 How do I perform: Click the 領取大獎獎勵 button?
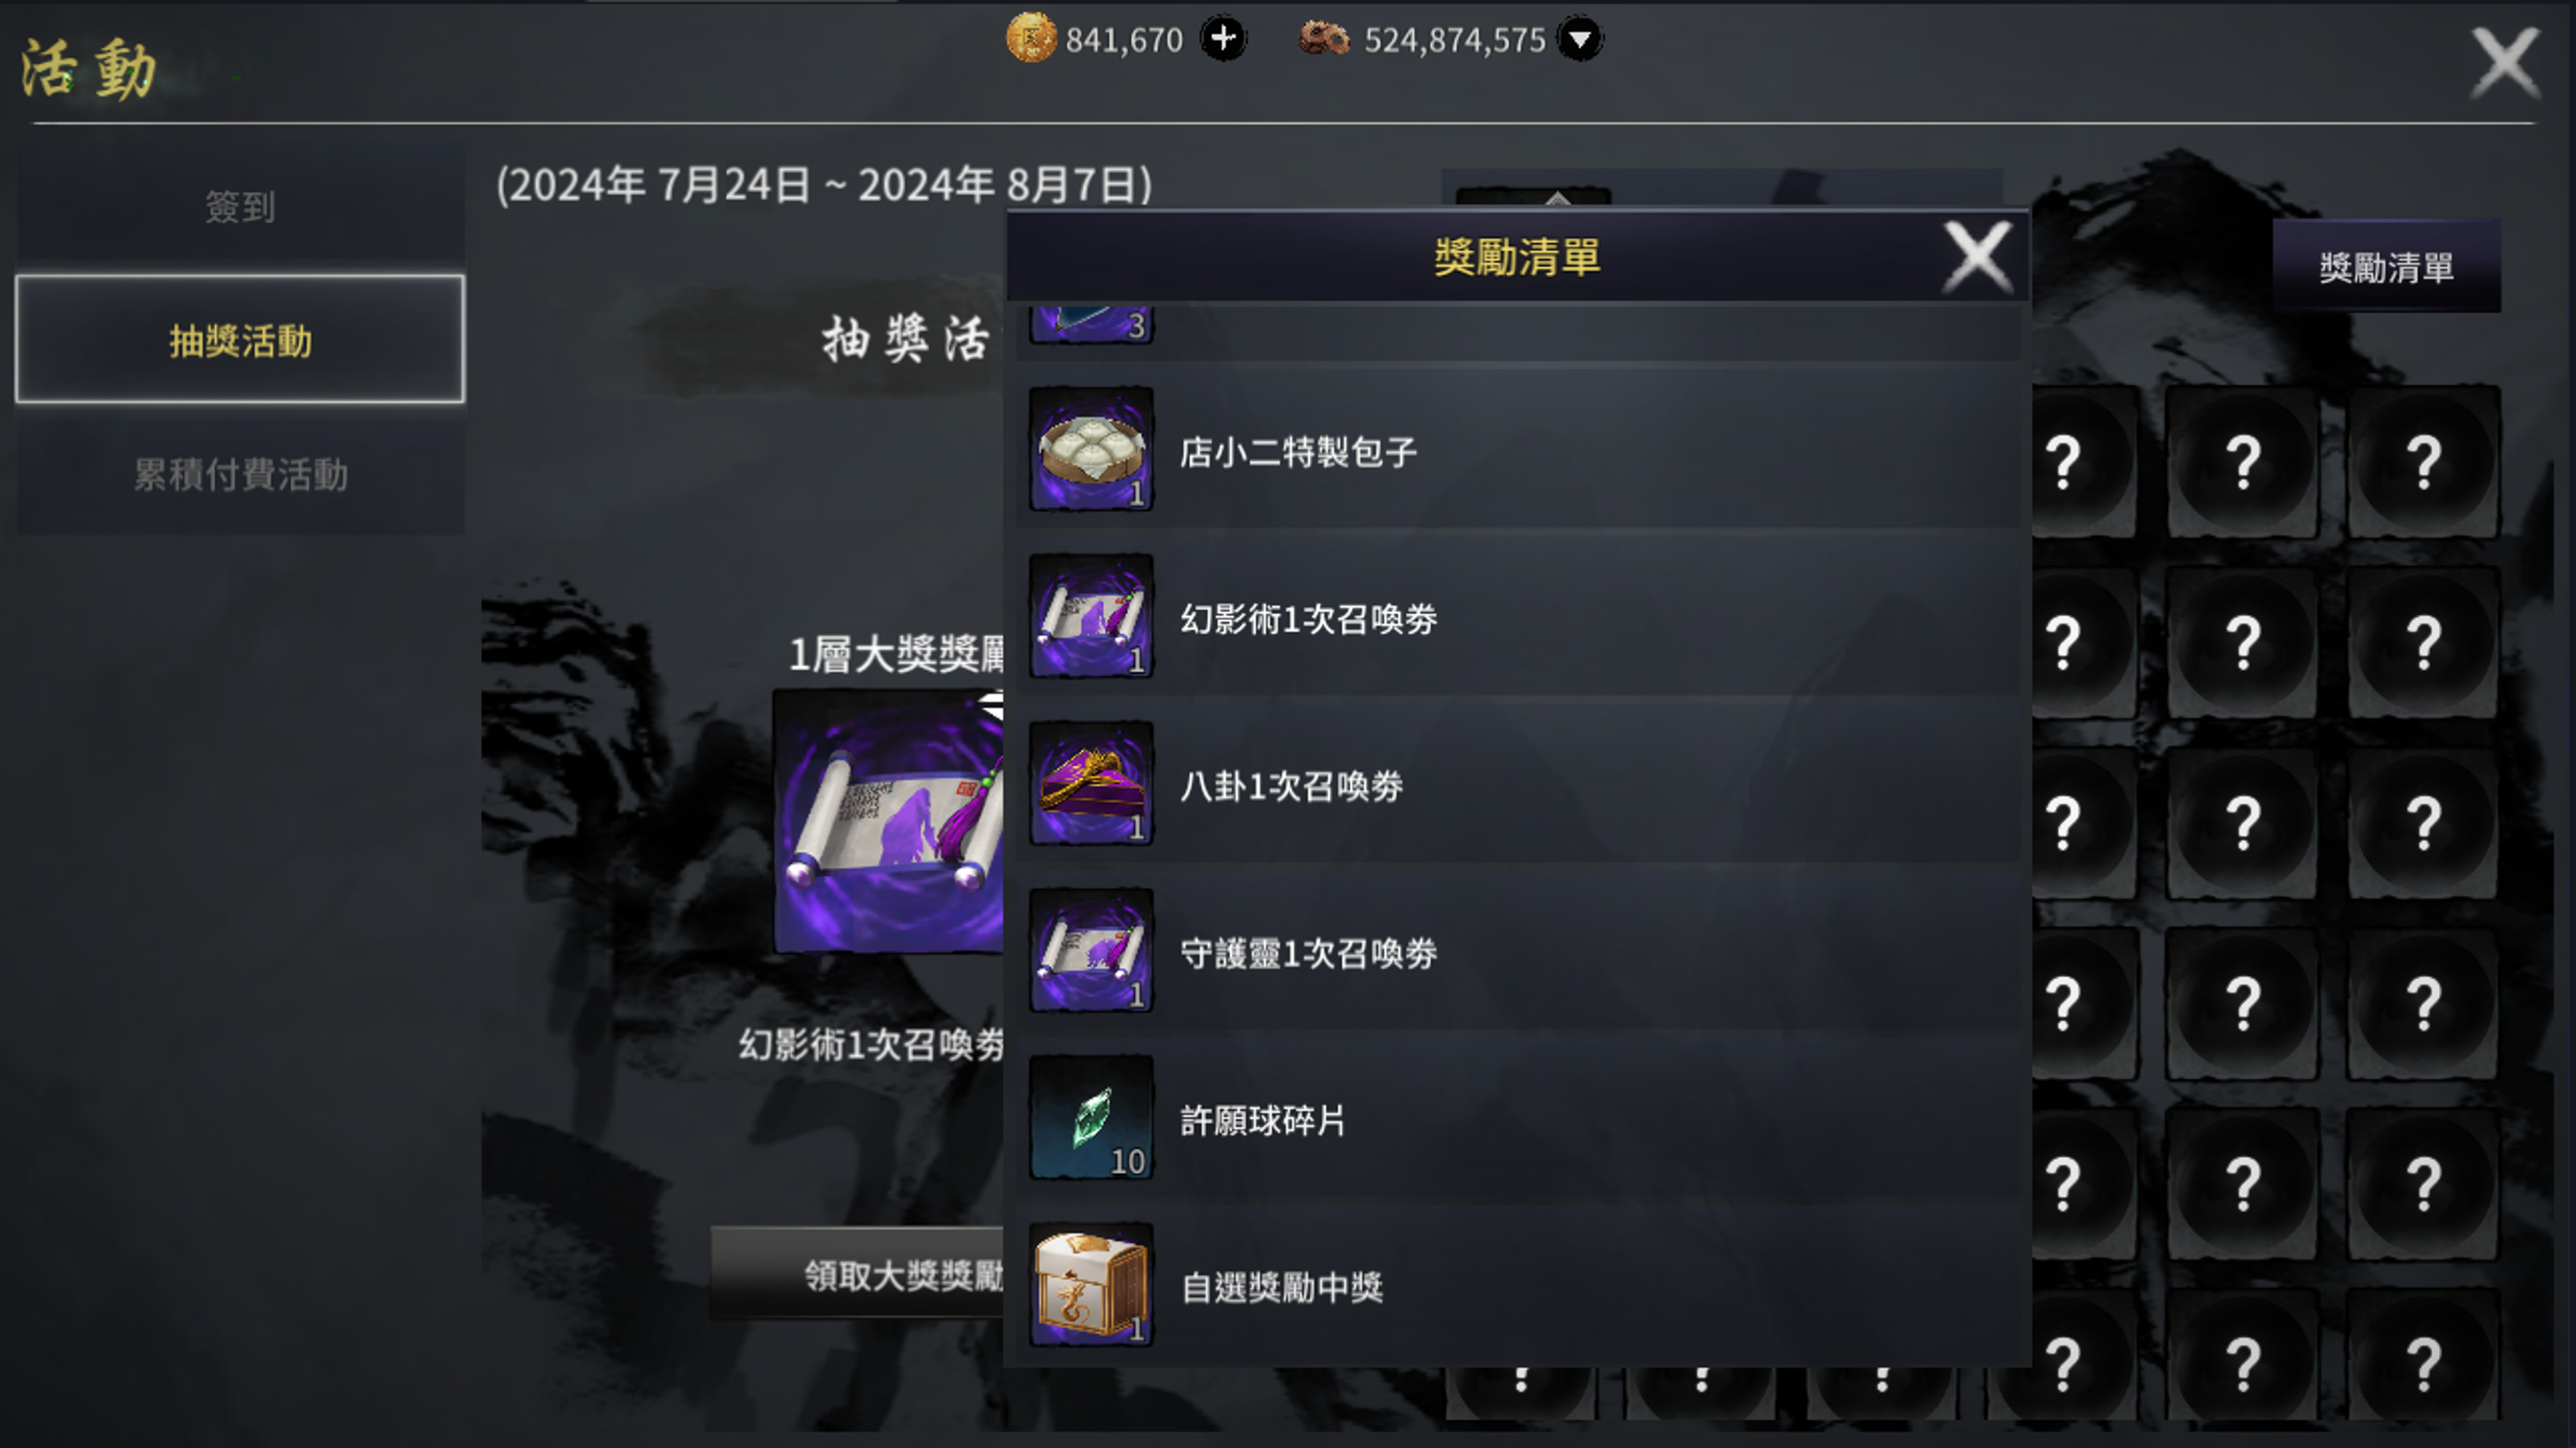tap(858, 1273)
